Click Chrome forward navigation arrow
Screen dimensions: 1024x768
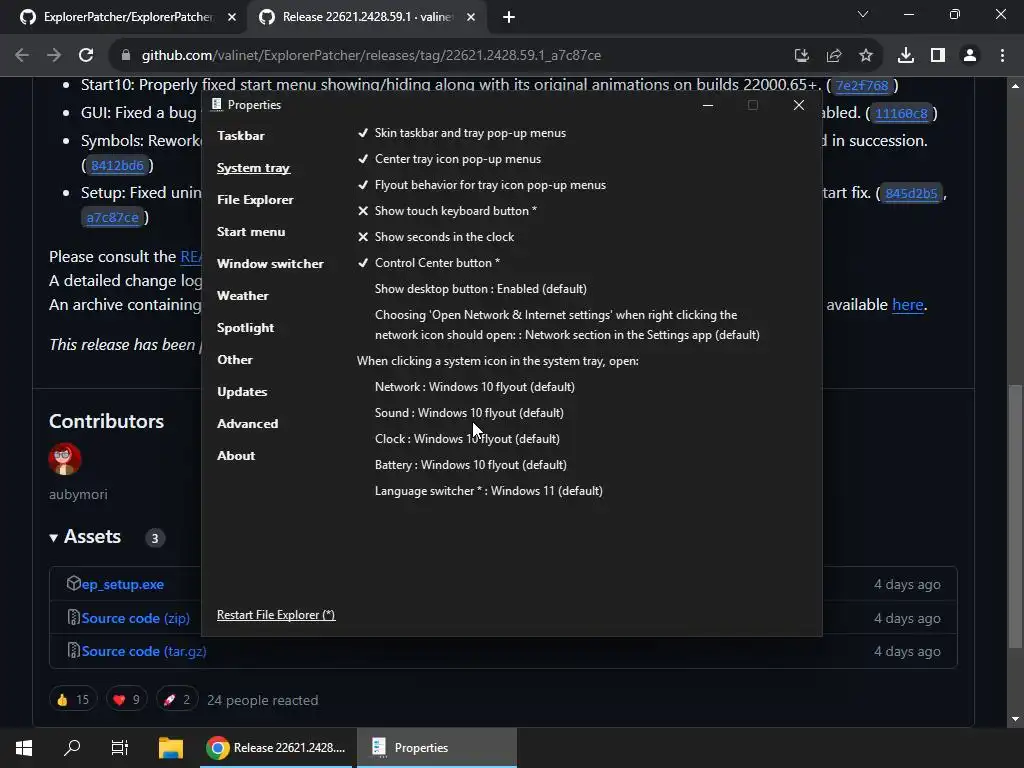(54, 56)
